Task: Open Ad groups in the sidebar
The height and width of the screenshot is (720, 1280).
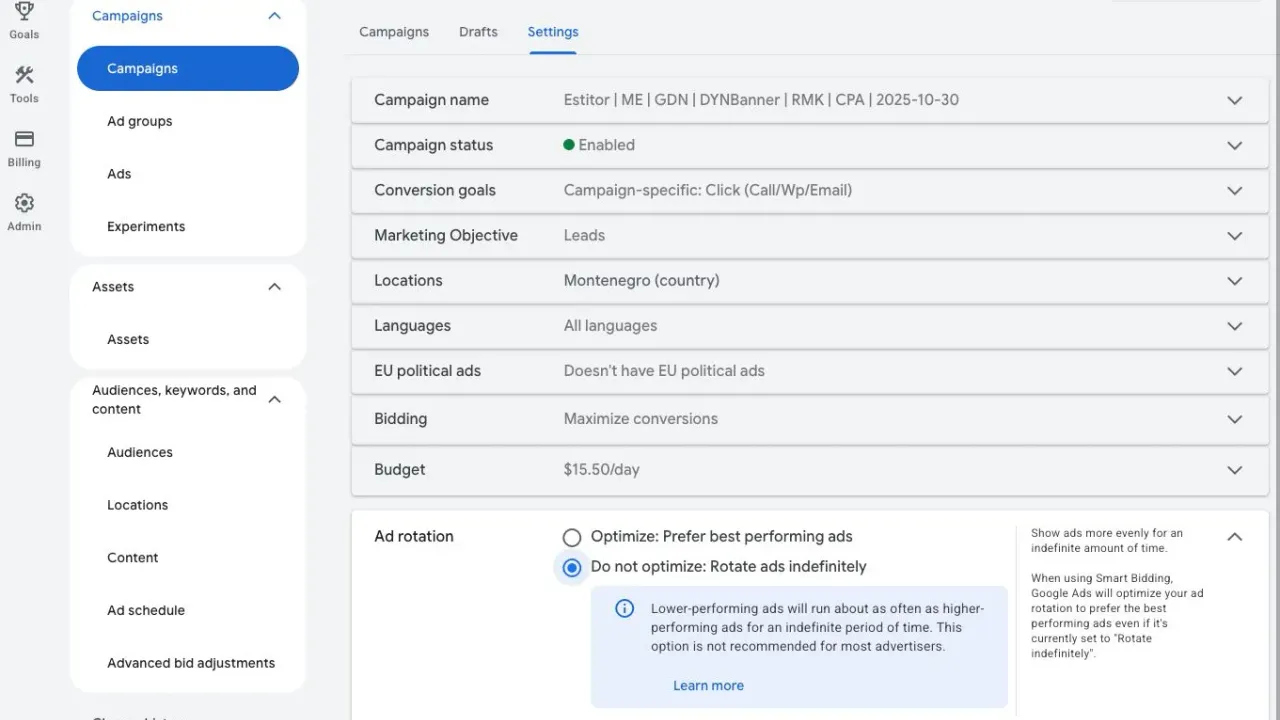Action: coord(140,121)
